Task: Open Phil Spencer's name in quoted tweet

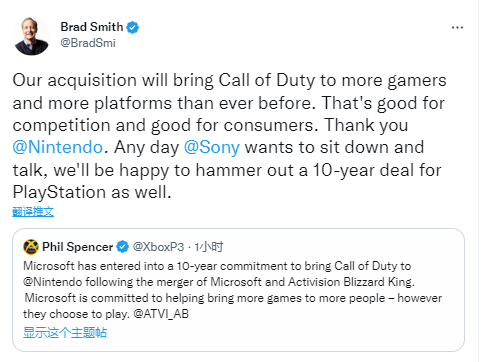Action: click(x=78, y=247)
